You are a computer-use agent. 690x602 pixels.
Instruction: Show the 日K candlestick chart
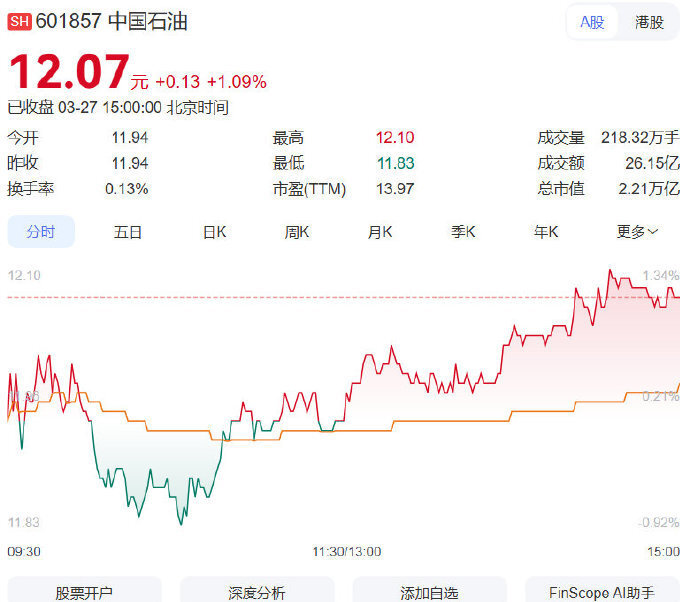click(214, 232)
